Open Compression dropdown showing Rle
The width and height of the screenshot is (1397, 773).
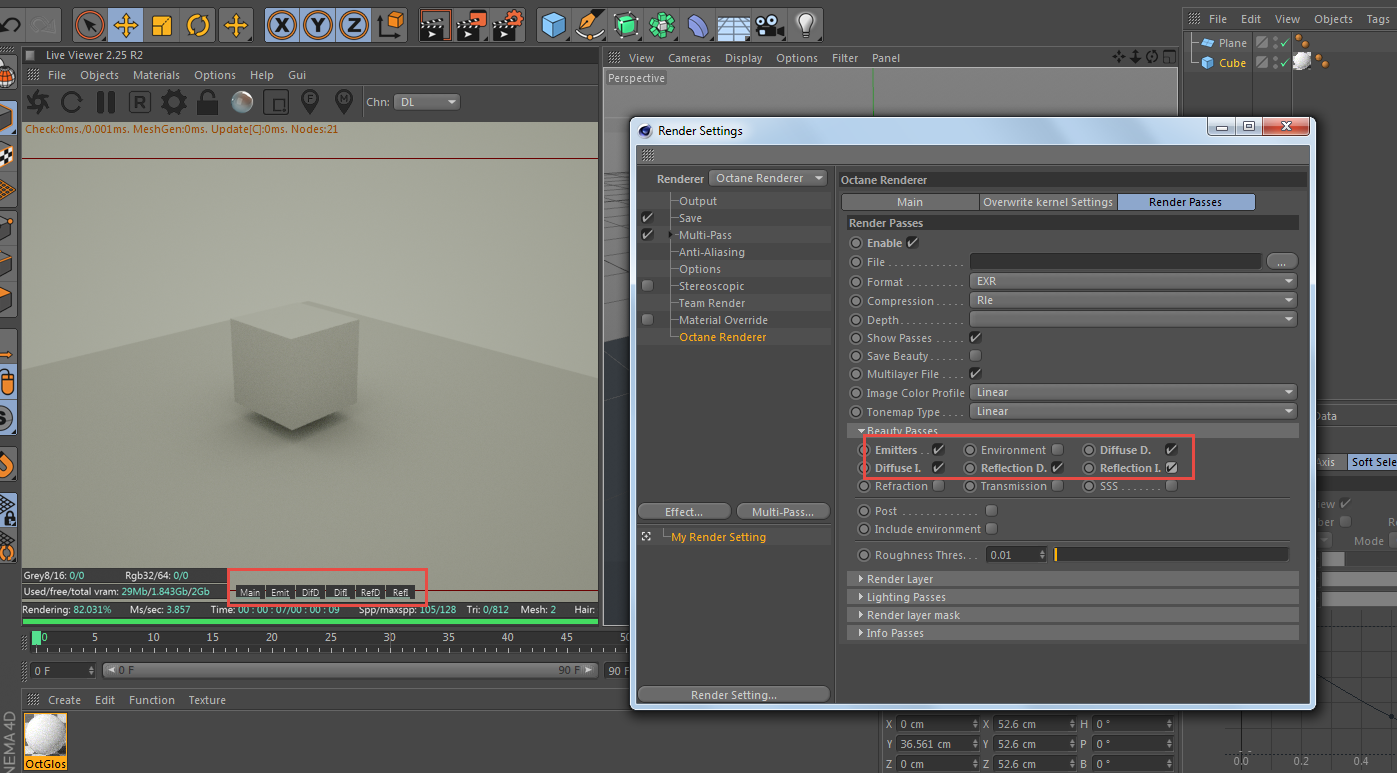[1133, 301]
